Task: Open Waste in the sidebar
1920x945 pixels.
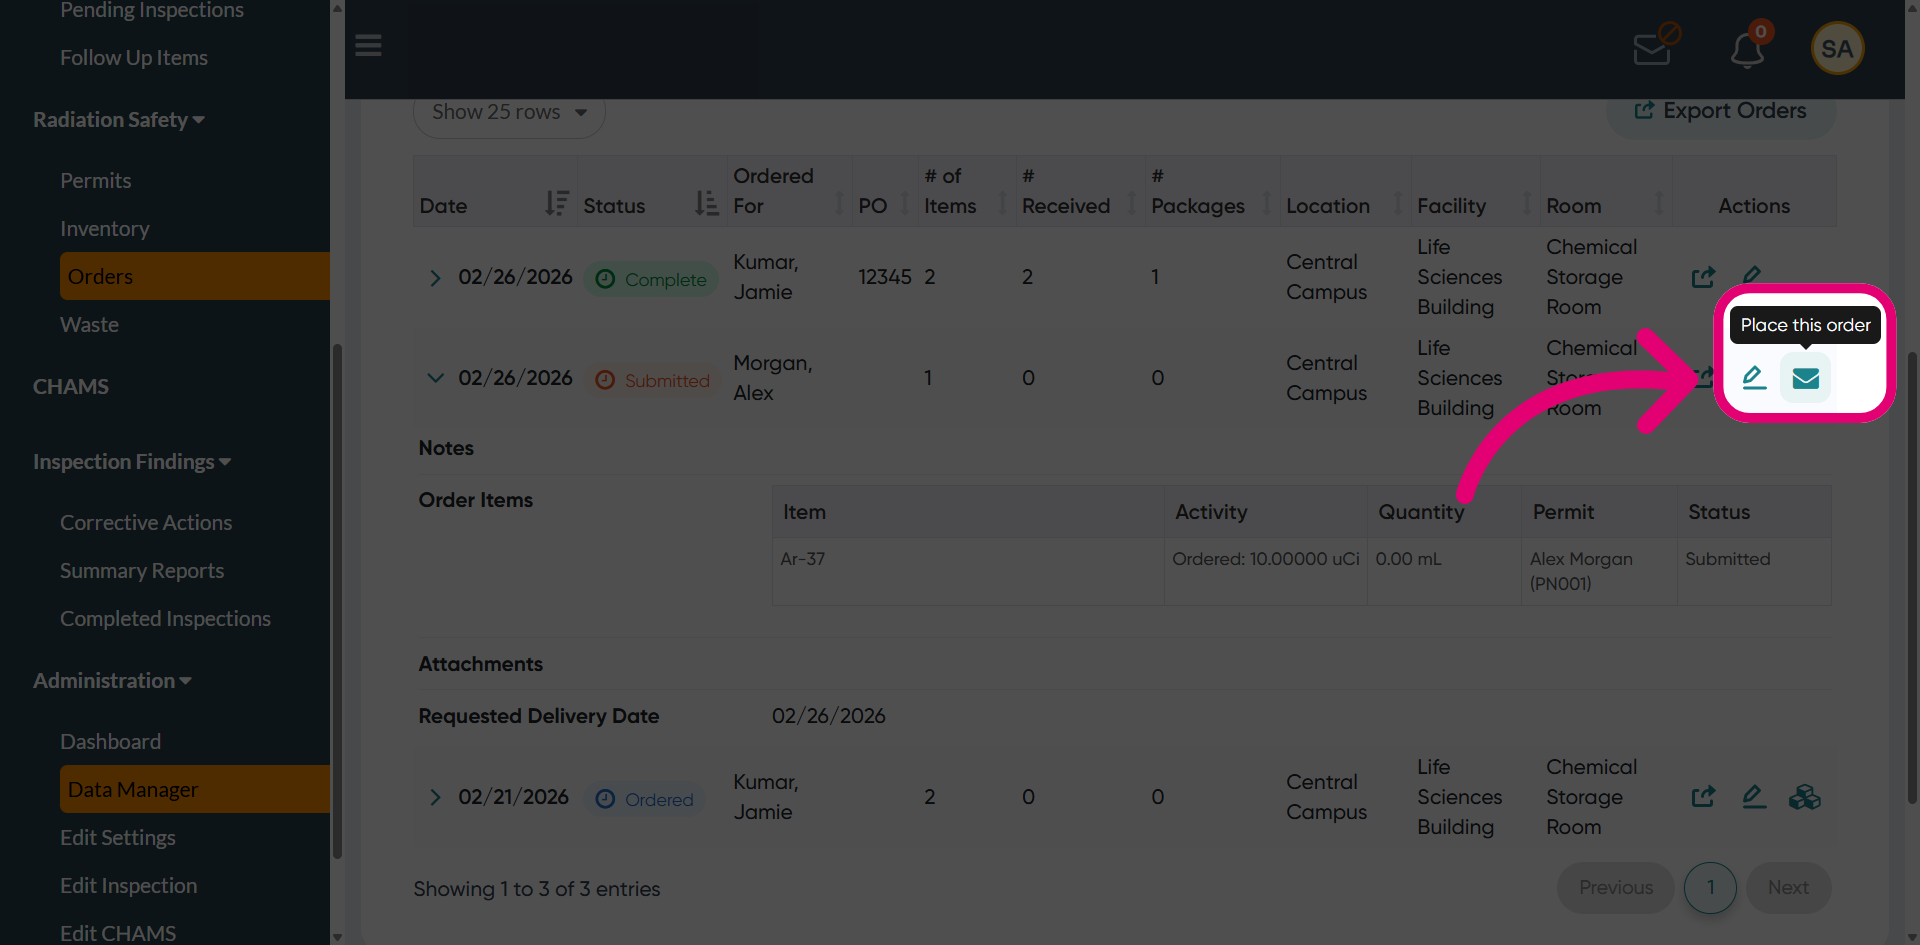Action: pos(89,325)
